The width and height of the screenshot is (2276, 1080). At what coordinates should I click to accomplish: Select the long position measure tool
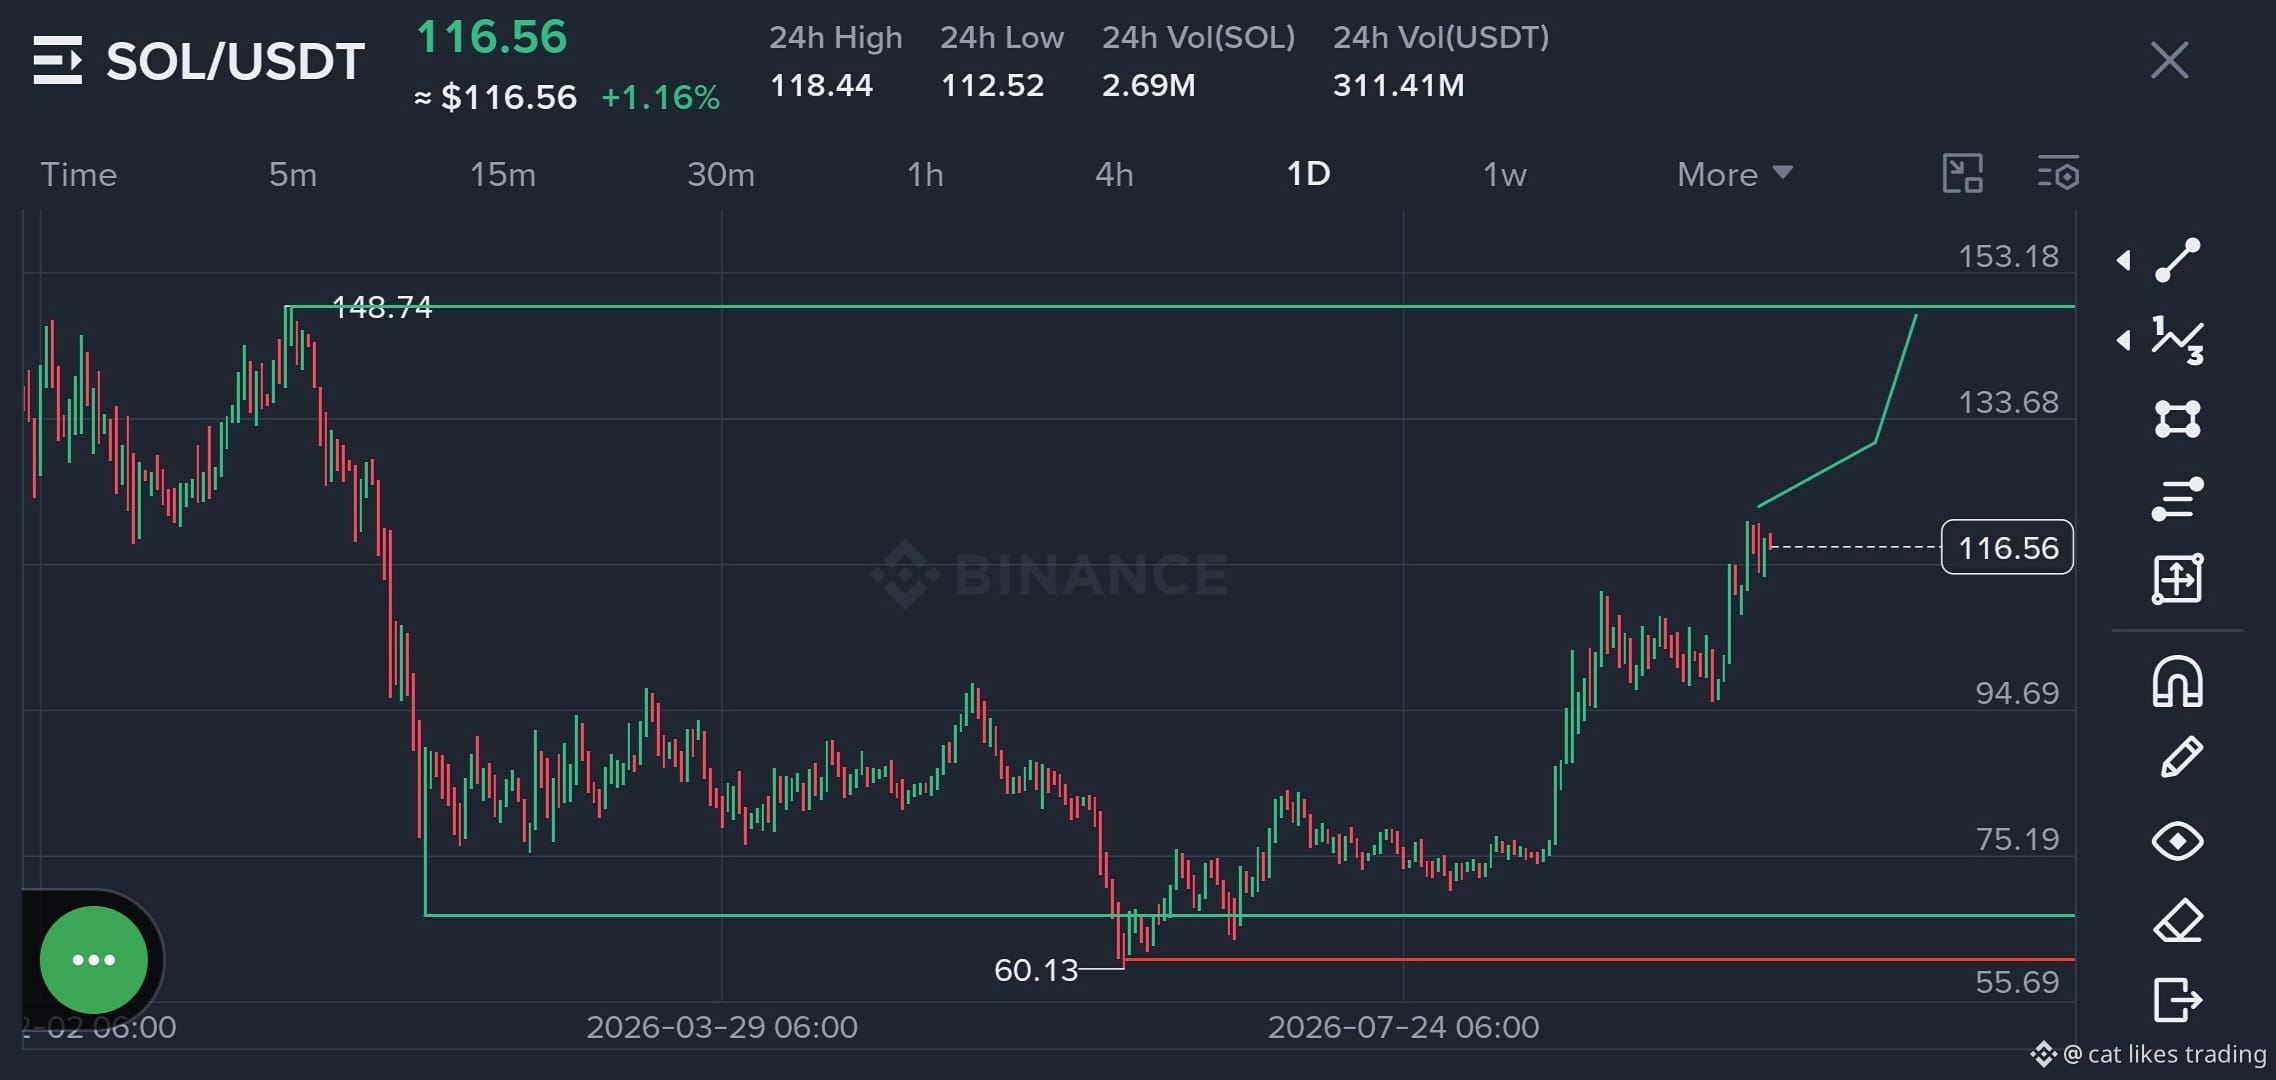(2177, 579)
